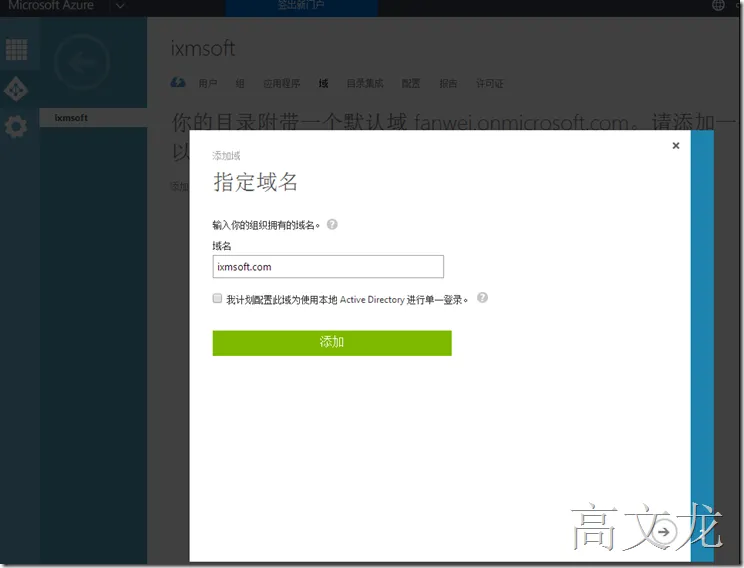
Task: Open the Active Directory diamond icon in sidebar
Action: click(x=16, y=89)
